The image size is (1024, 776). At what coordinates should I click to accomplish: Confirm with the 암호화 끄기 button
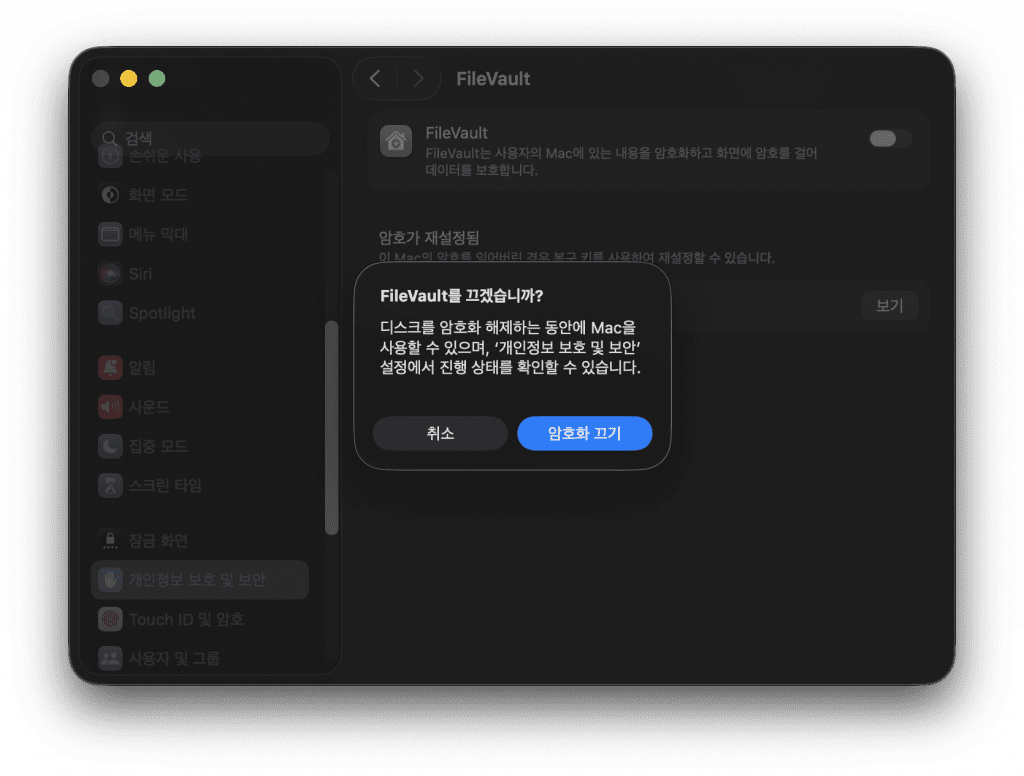585,434
